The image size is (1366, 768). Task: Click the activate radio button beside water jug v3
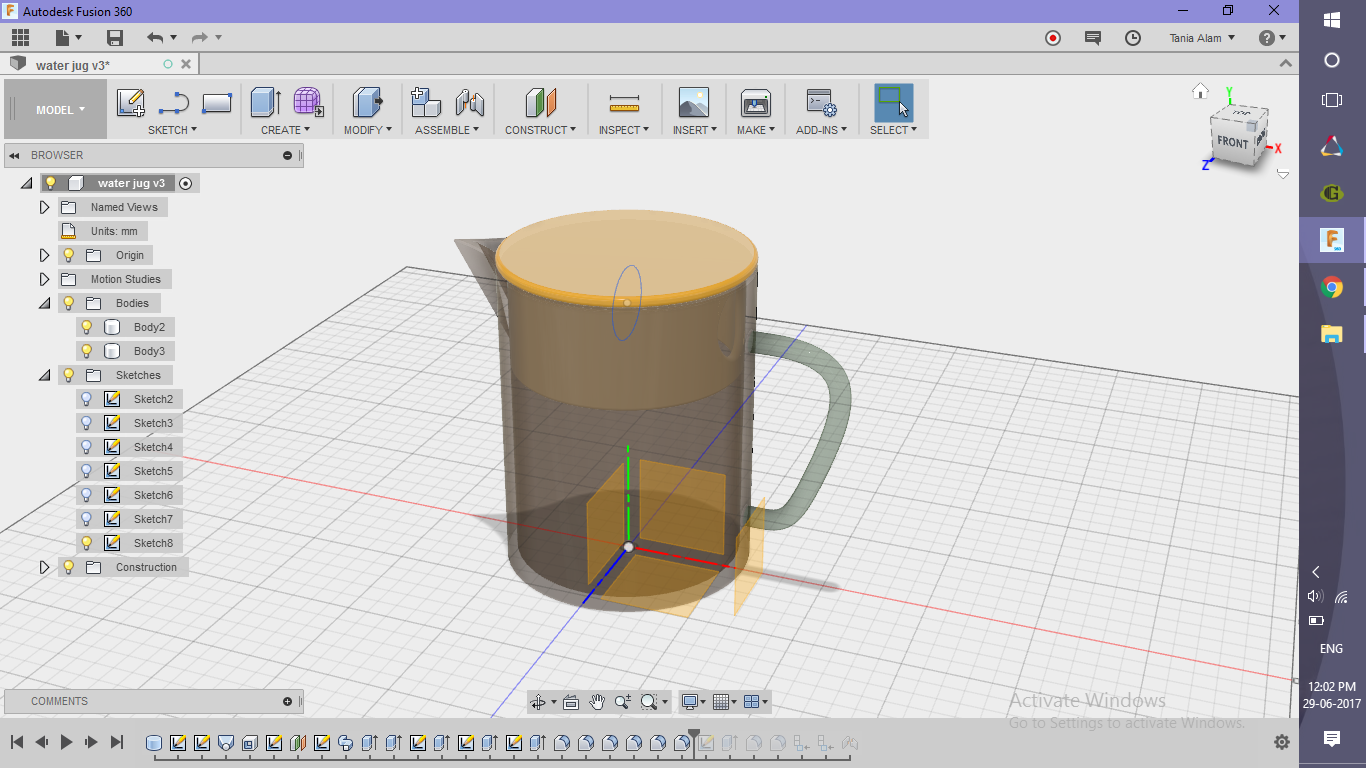pyautogui.click(x=185, y=183)
